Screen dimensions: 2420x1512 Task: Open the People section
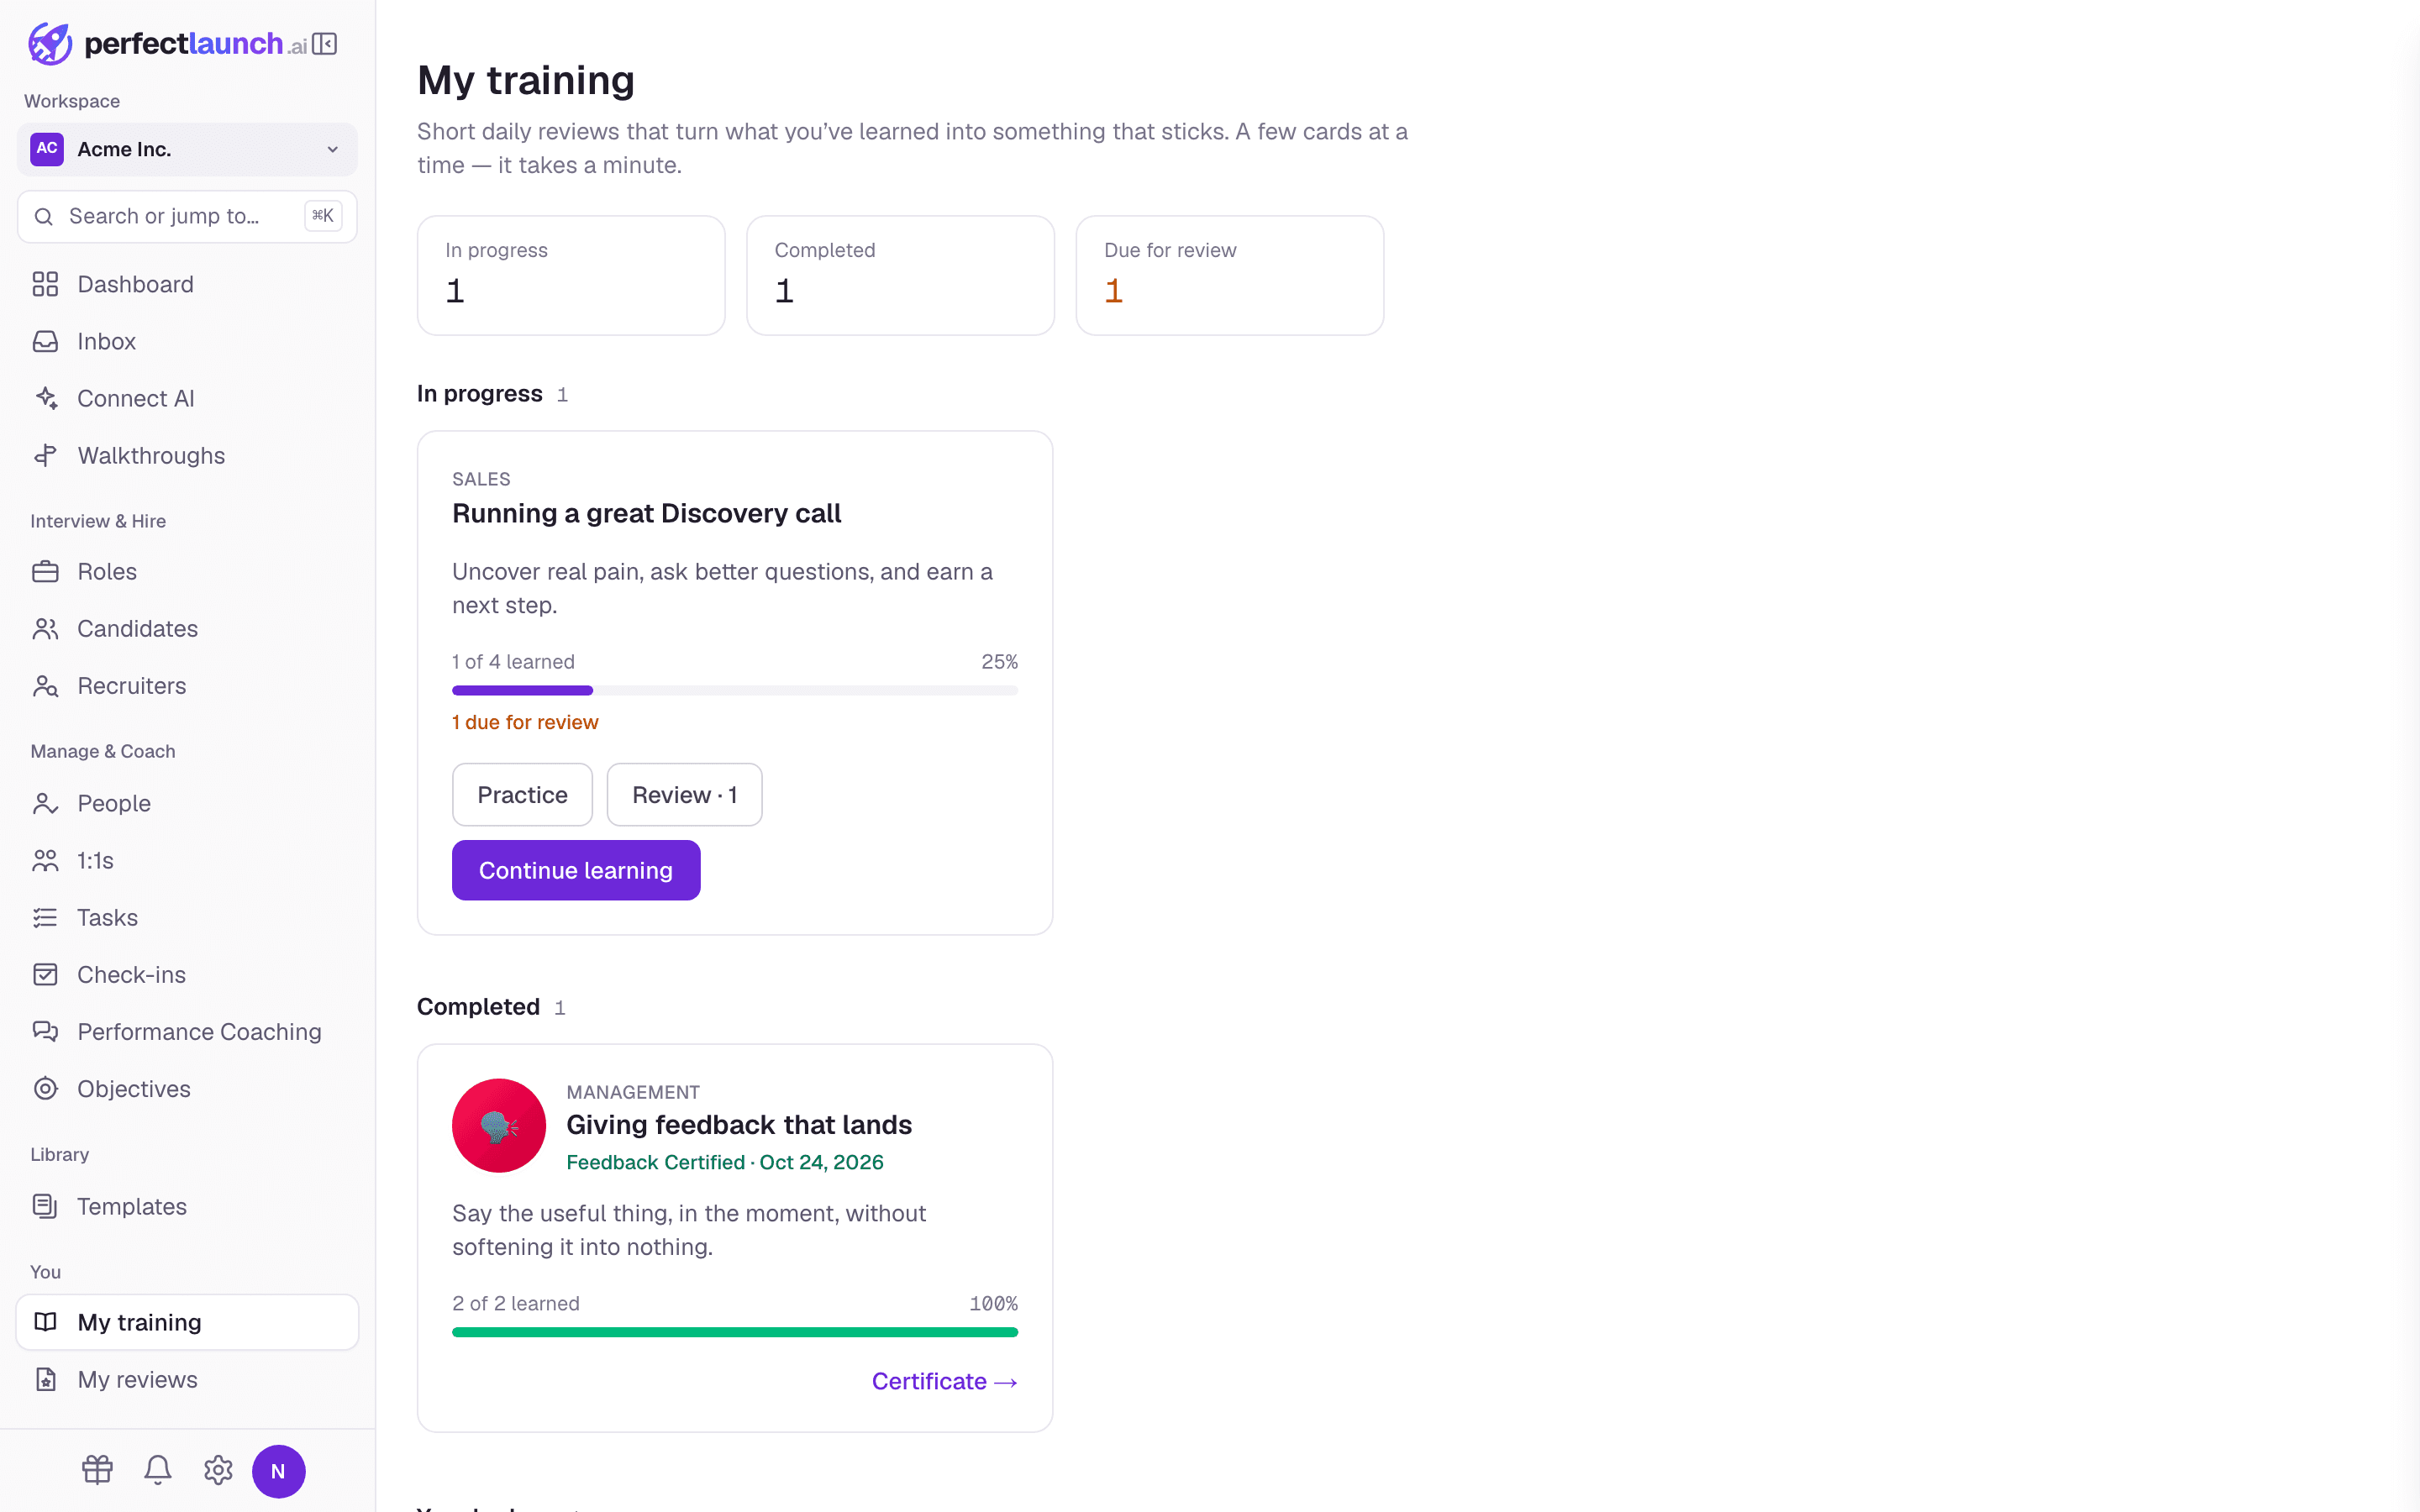(x=187, y=803)
